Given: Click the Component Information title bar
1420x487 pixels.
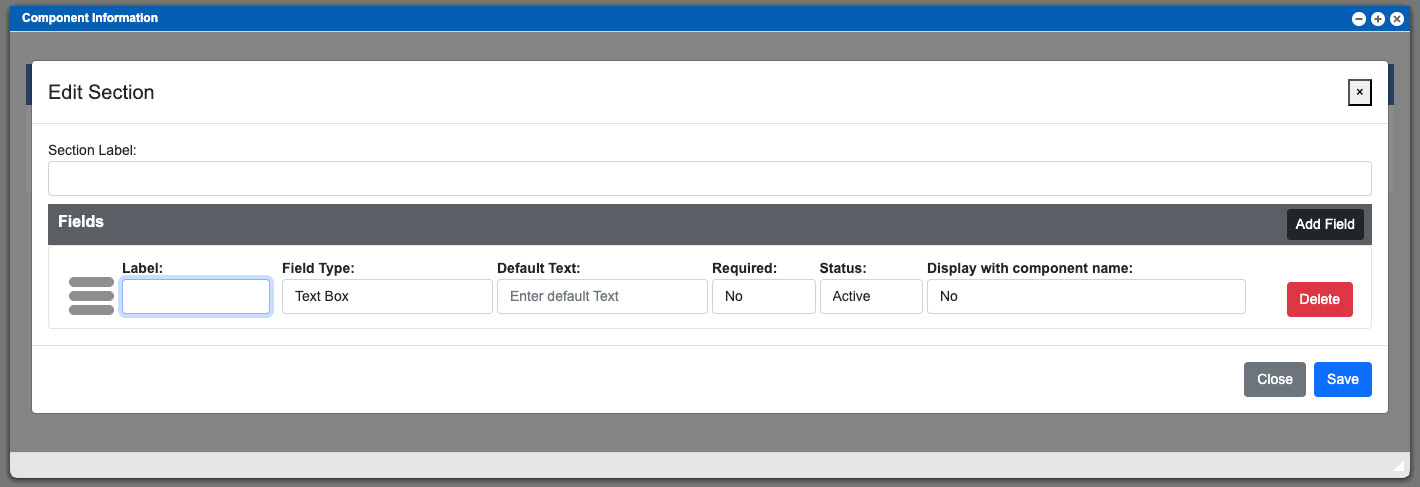Looking at the screenshot, I should (x=680, y=19).
